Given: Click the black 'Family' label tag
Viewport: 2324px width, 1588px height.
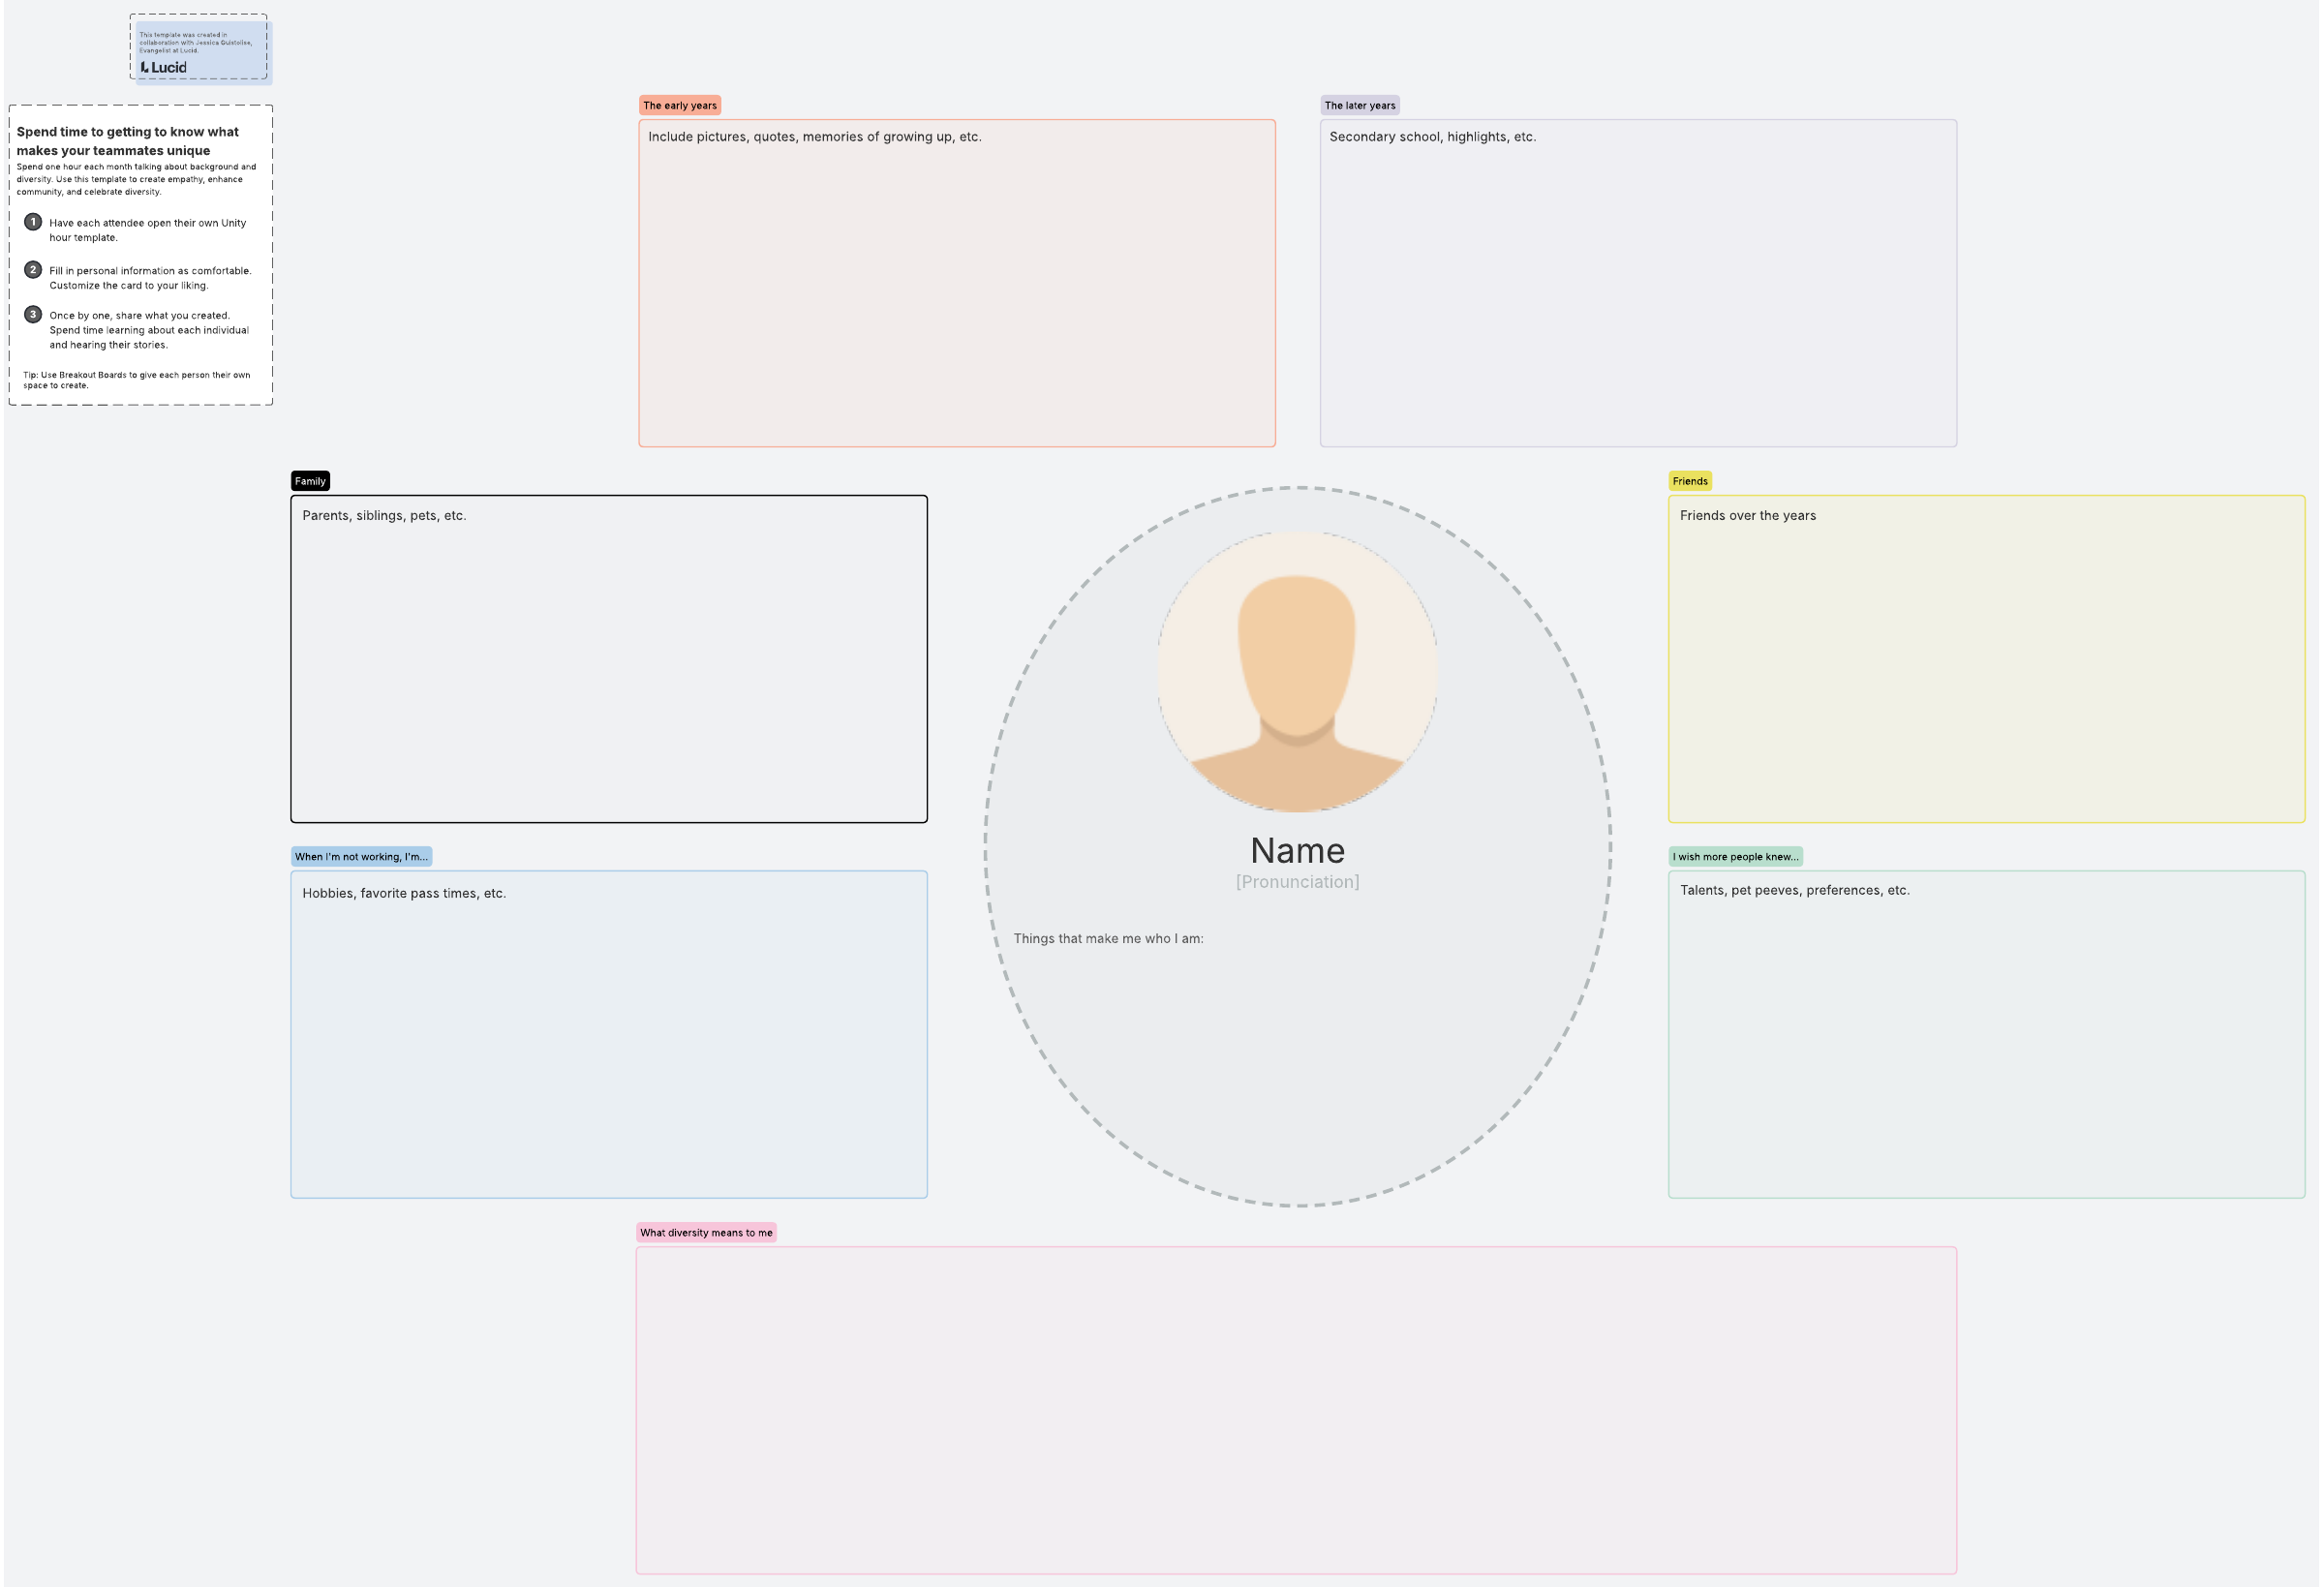Looking at the screenshot, I should 310,481.
